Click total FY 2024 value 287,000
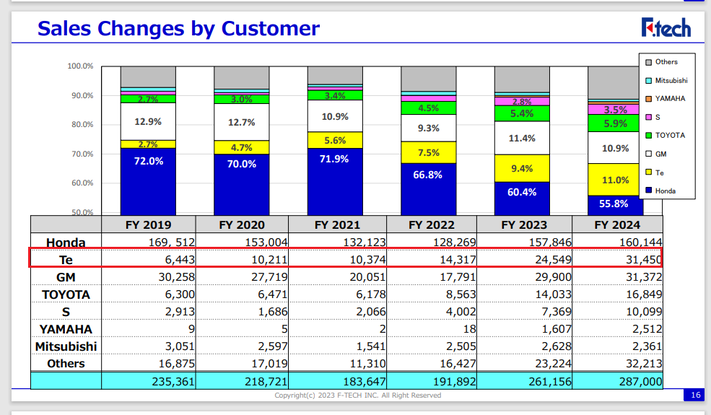 (640, 381)
